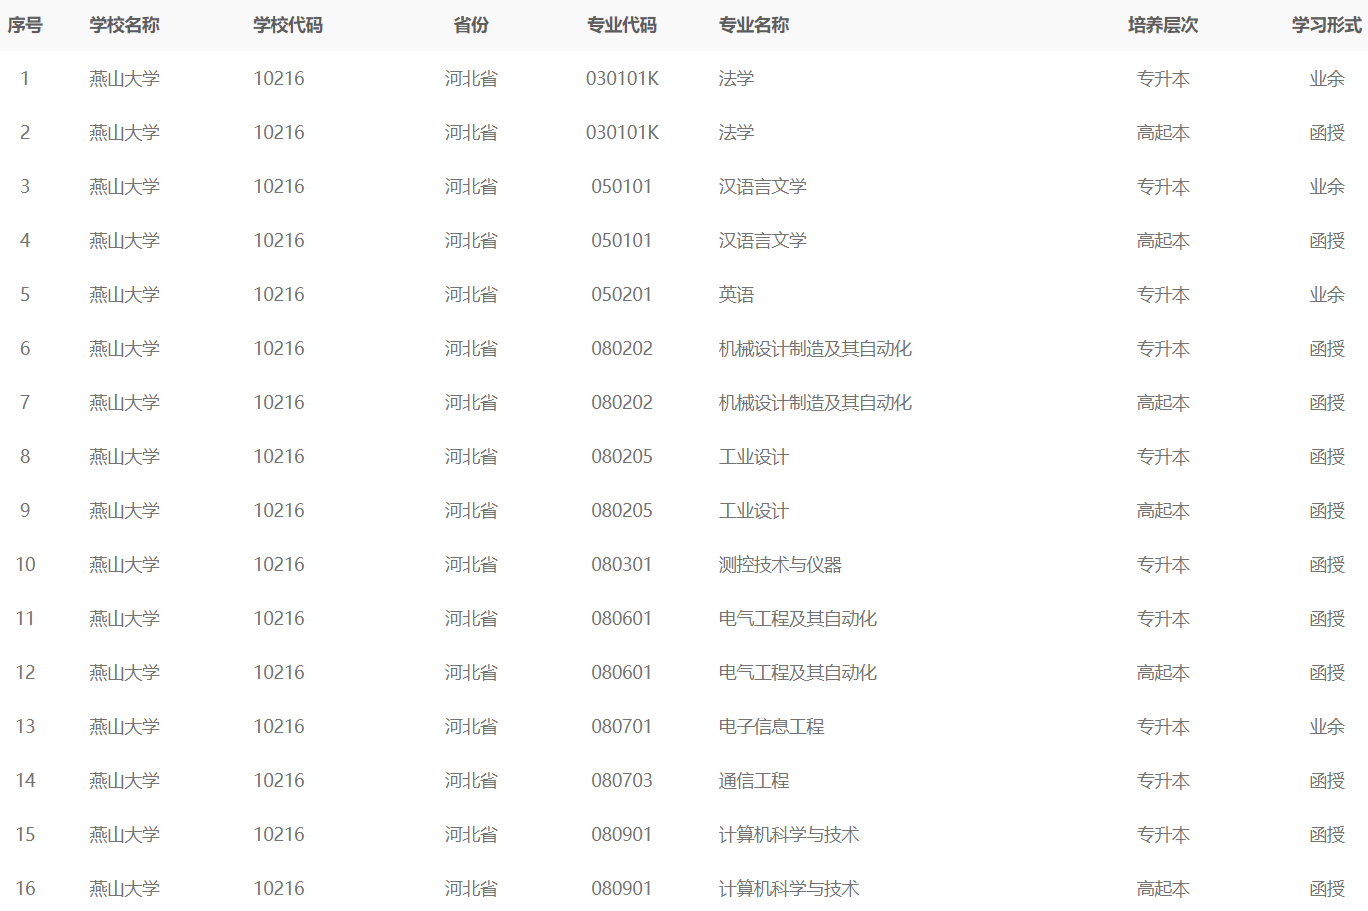Image resolution: width=1368 pixels, height=911 pixels.
Task: Click the 专业名称 column header
Action: 754,25
